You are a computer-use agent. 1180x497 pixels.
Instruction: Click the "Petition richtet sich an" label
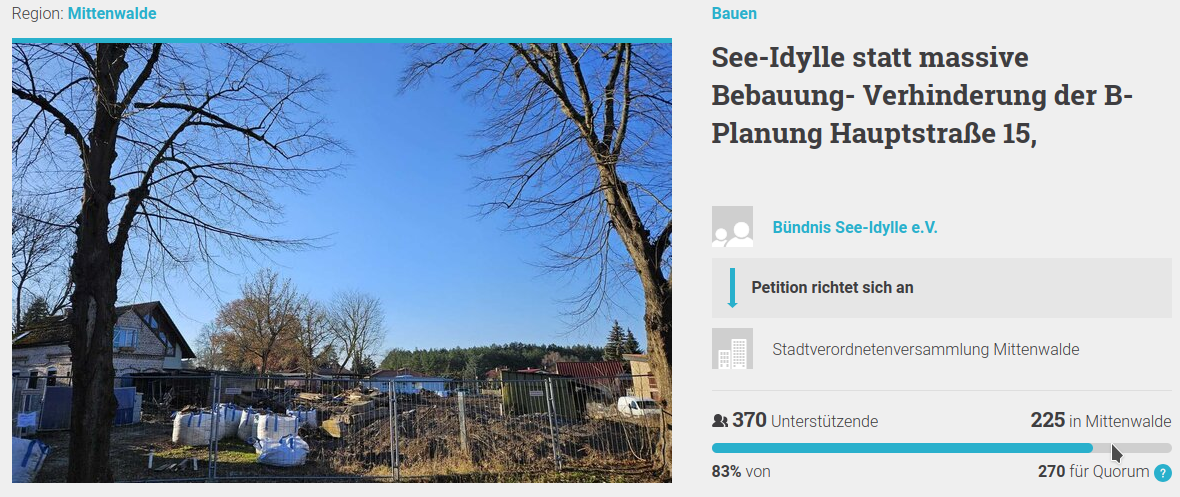(x=832, y=288)
